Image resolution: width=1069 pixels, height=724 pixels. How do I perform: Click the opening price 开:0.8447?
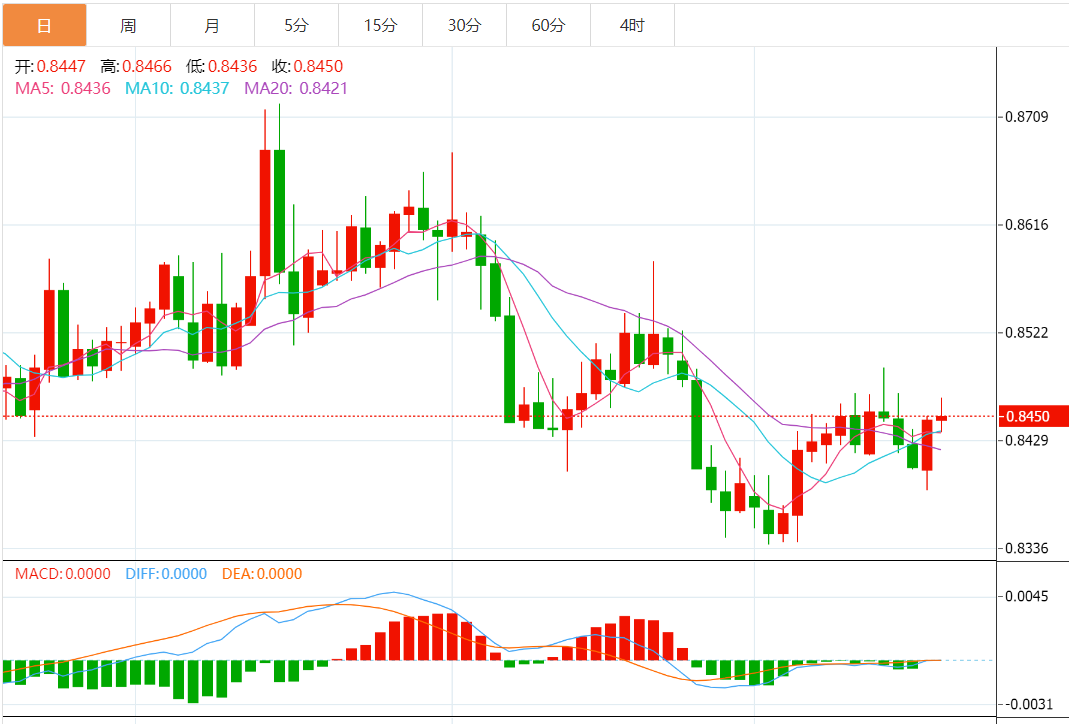click(x=50, y=66)
